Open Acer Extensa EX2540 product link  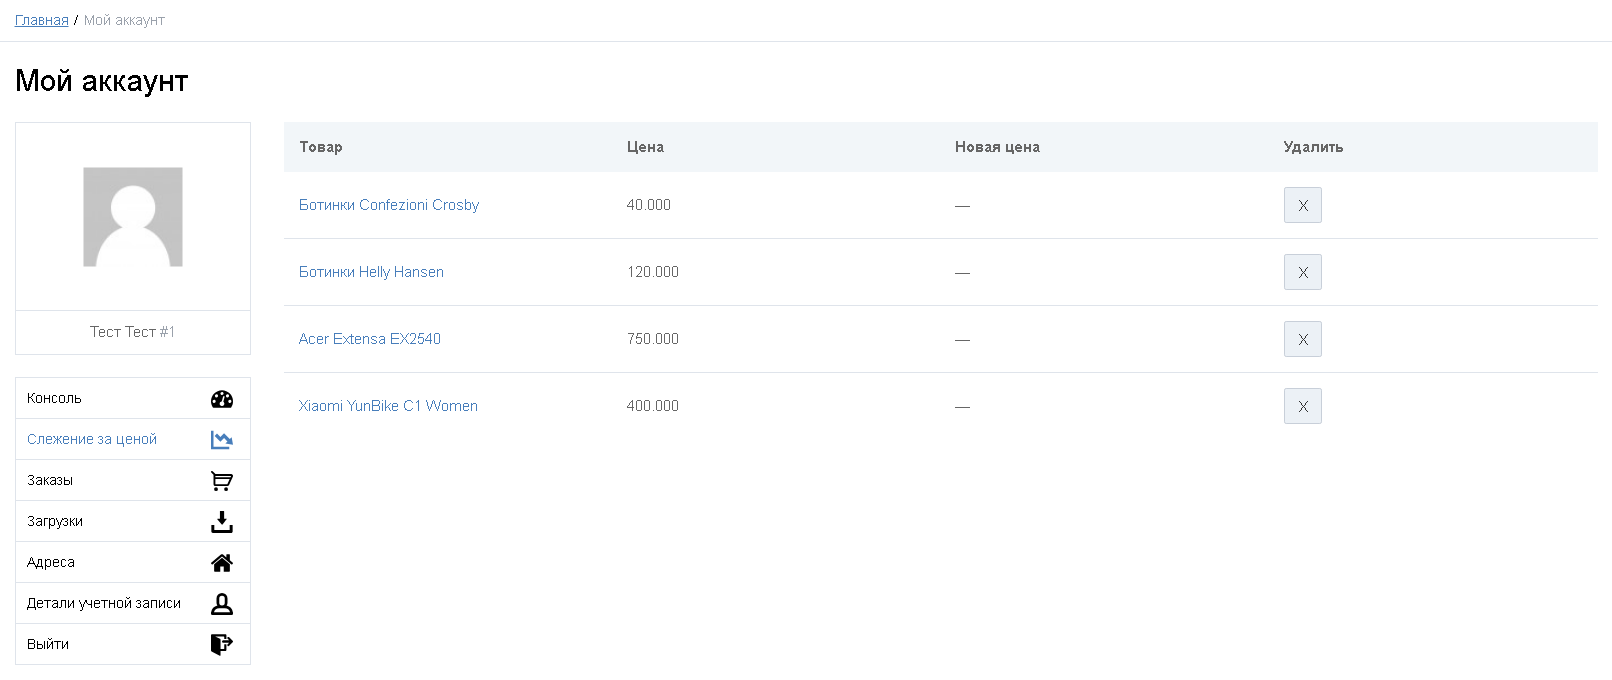[x=370, y=339]
